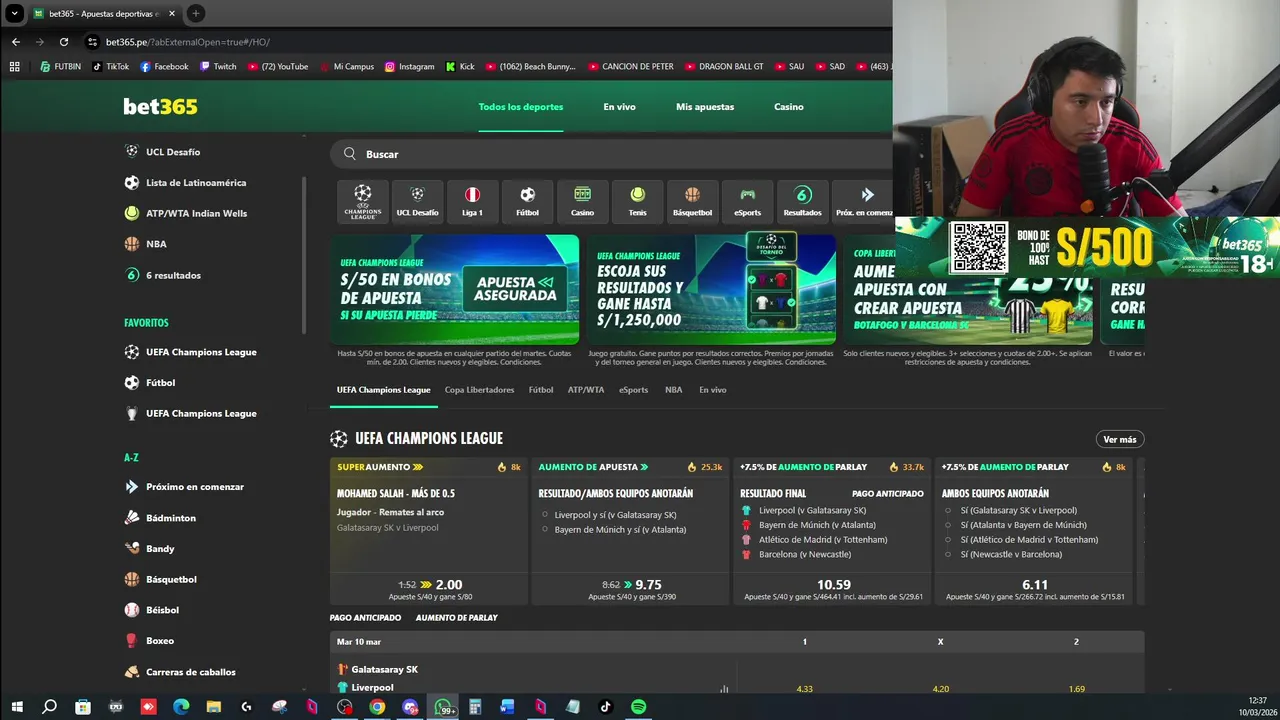Viewport: 1280px width, 720px height.
Task: Select the ATP/WTA sub-tab
Action: tap(586, 390)
